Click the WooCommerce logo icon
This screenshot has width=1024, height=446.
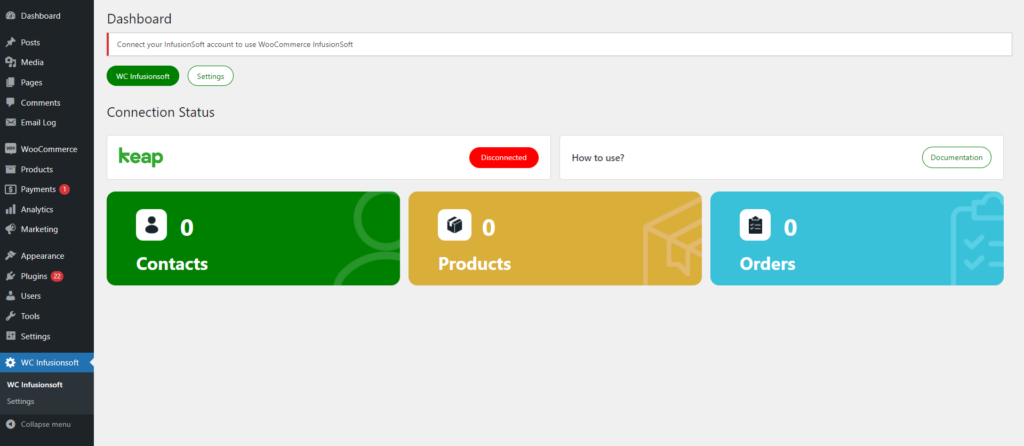(x=10, y=150)
